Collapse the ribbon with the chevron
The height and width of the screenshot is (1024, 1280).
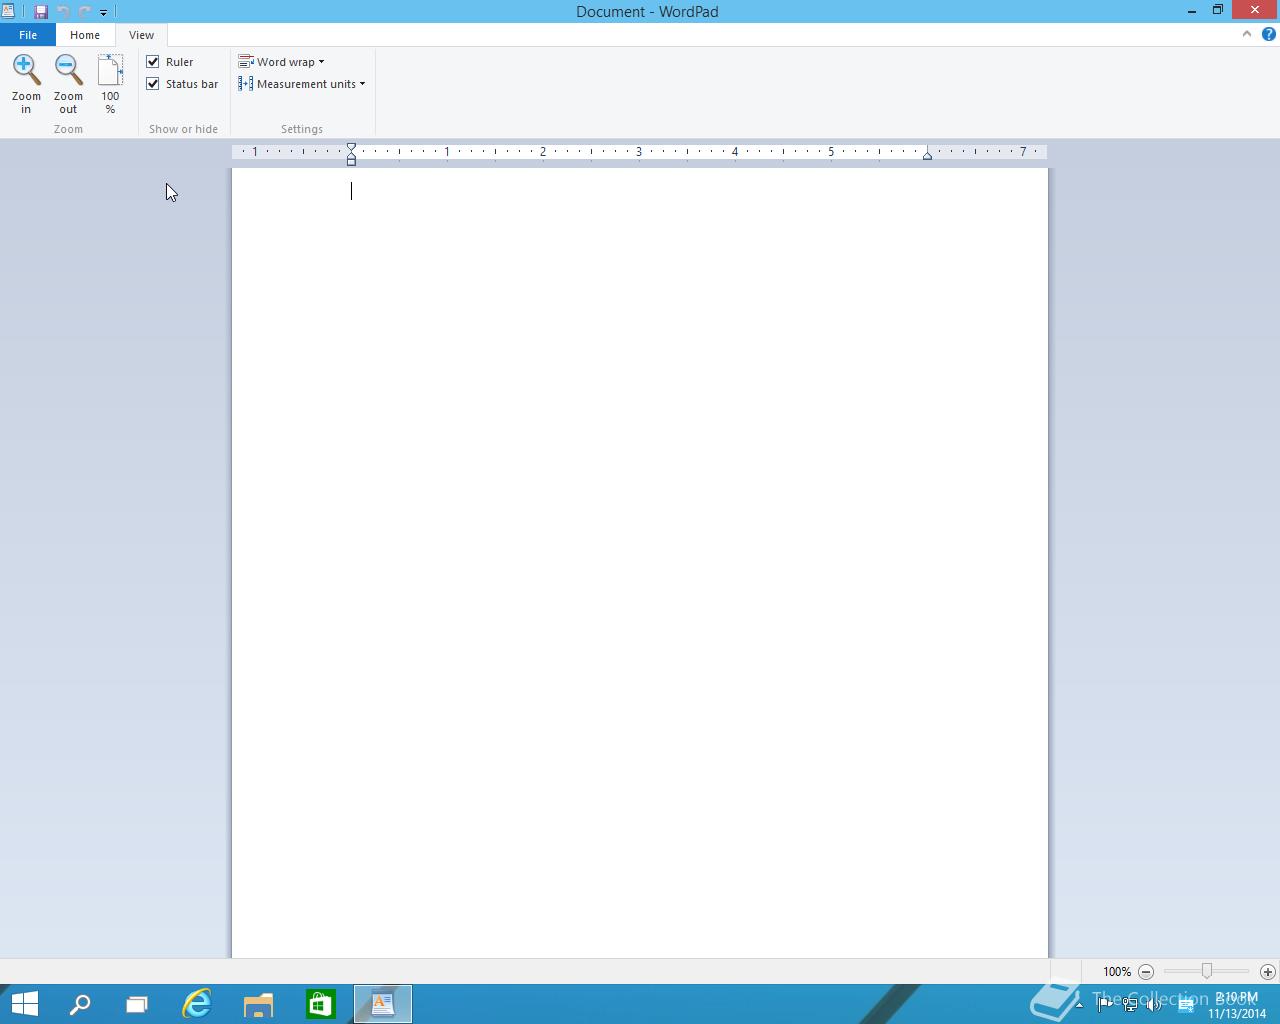tap(1247, 34)
